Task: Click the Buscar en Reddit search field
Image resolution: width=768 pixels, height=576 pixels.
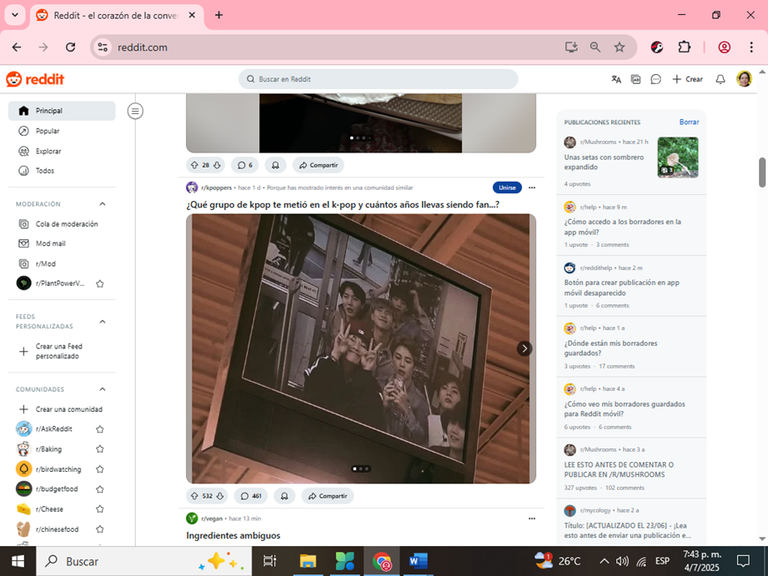Action: coord(378,79)
